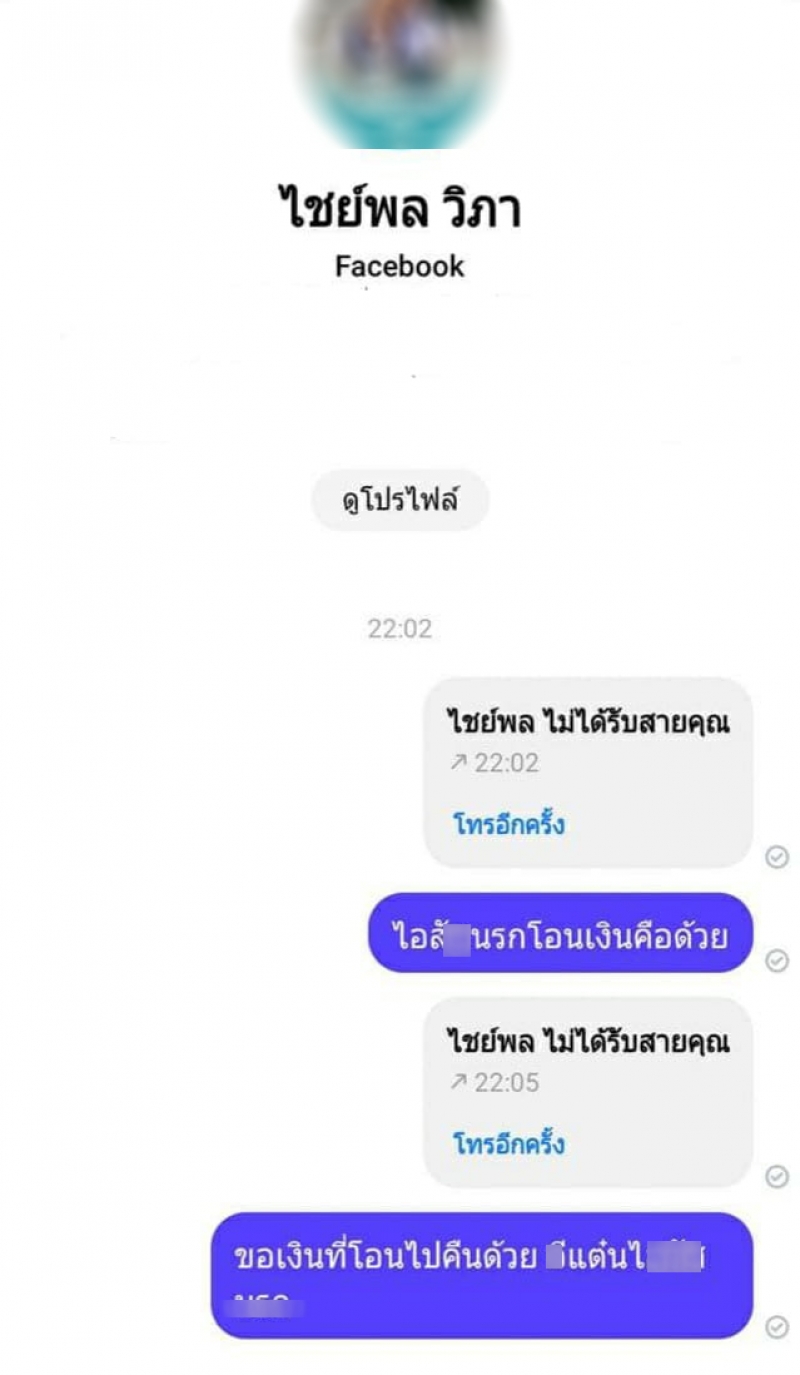Tap ไชย์พล ไม่ได้รับสายคุณ title in second call card

[x=588, y=1041]
